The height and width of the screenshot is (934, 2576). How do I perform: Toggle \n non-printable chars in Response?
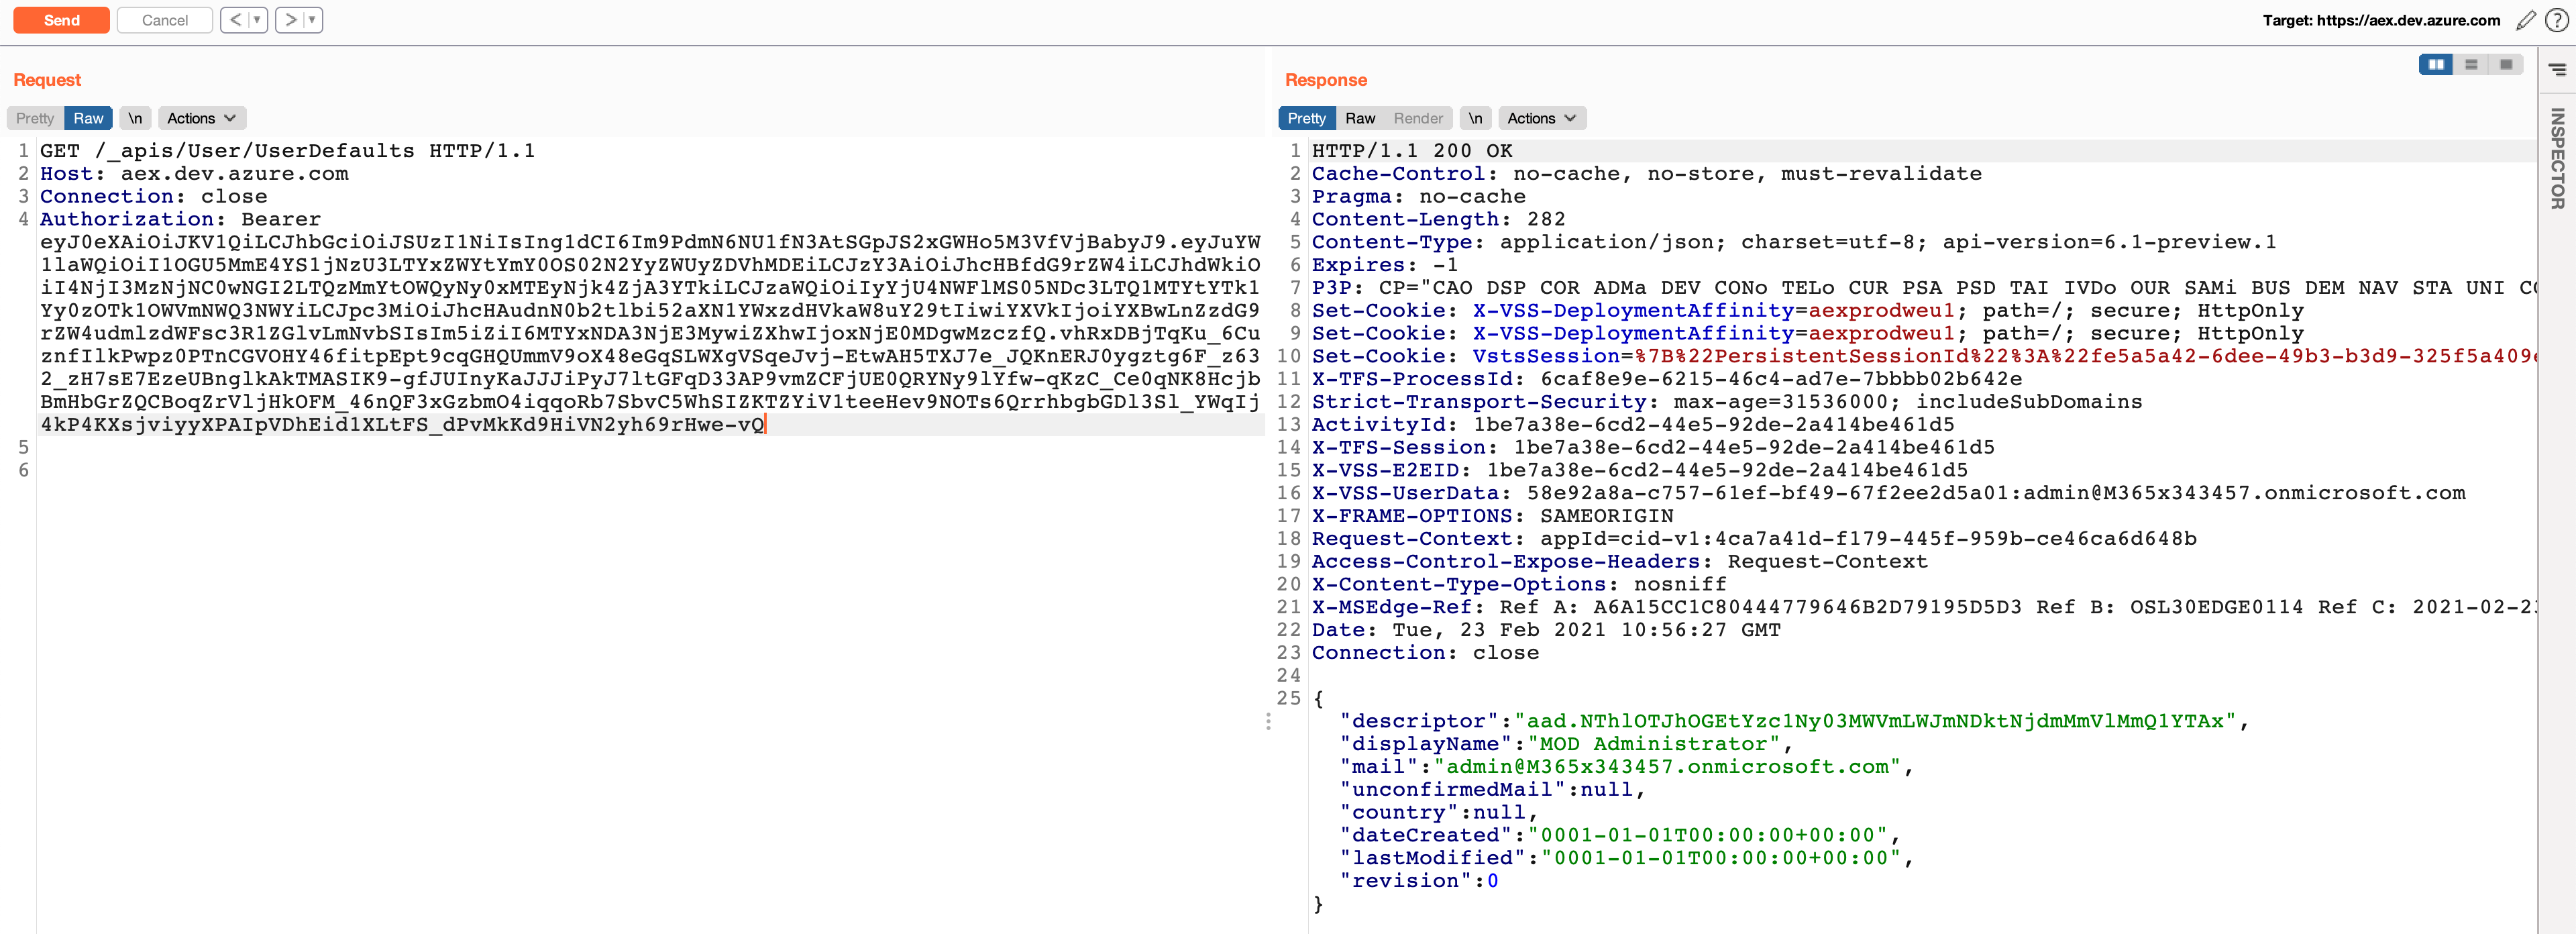(1475, 118)
